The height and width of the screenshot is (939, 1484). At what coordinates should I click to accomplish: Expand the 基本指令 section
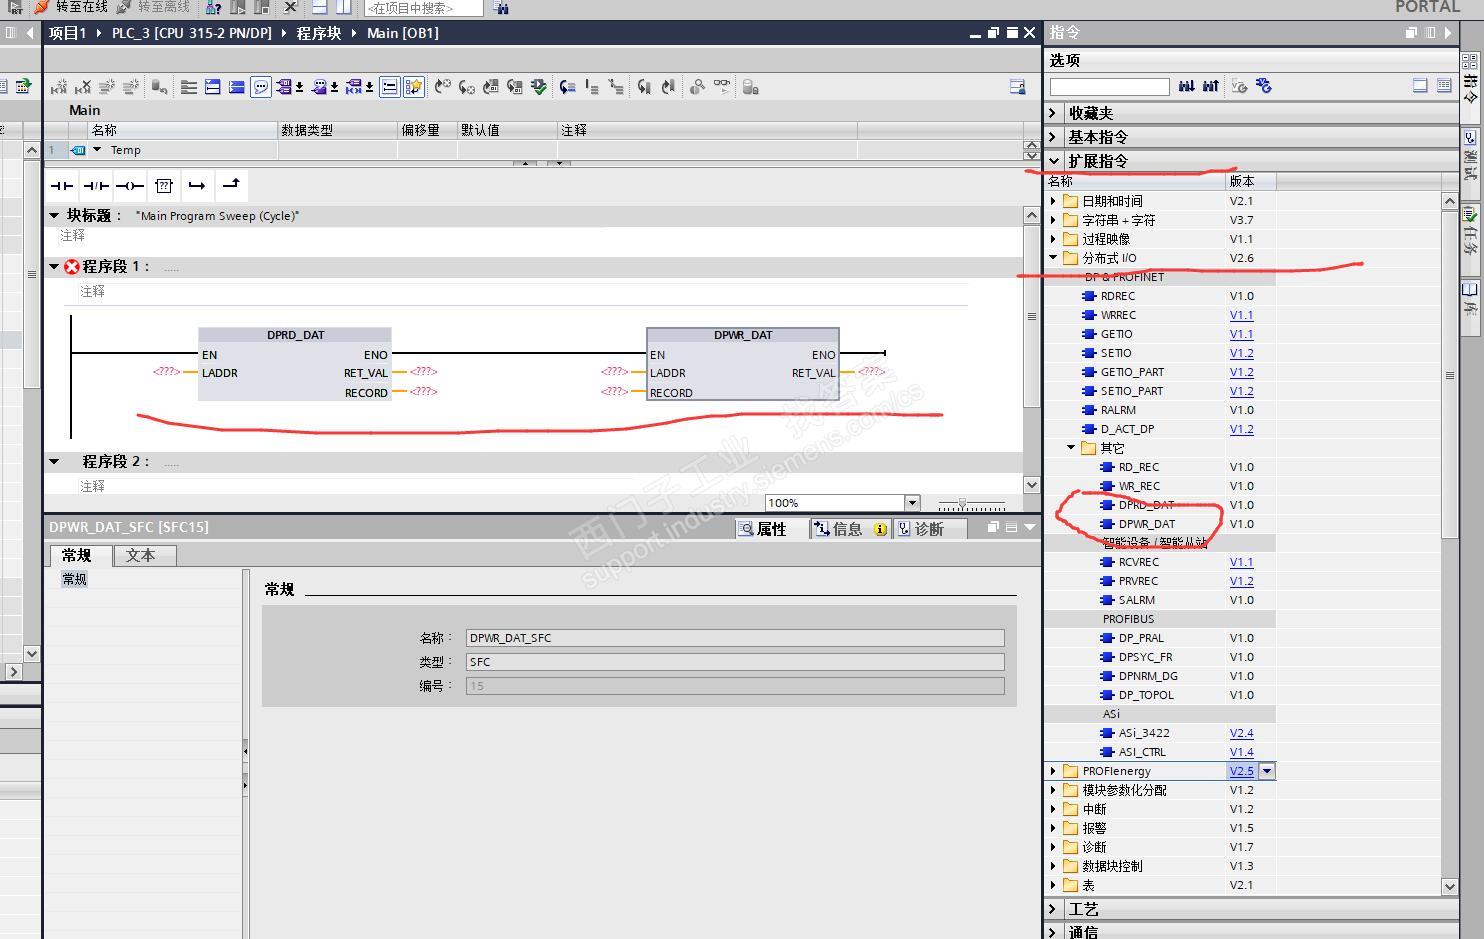pos(1053,137)
